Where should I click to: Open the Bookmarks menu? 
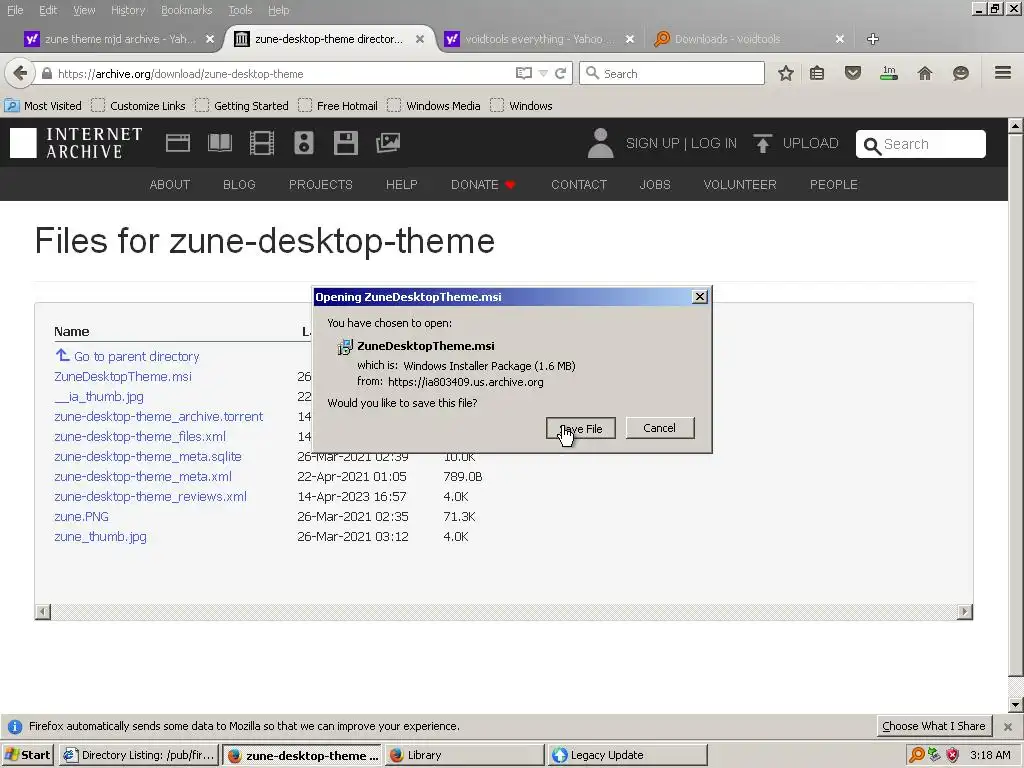pyautogui.click(x=187, y=10)
